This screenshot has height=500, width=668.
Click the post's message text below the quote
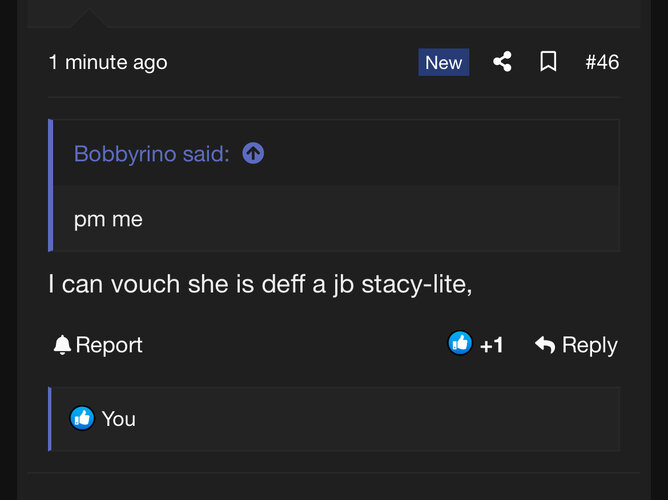(260, 284)
